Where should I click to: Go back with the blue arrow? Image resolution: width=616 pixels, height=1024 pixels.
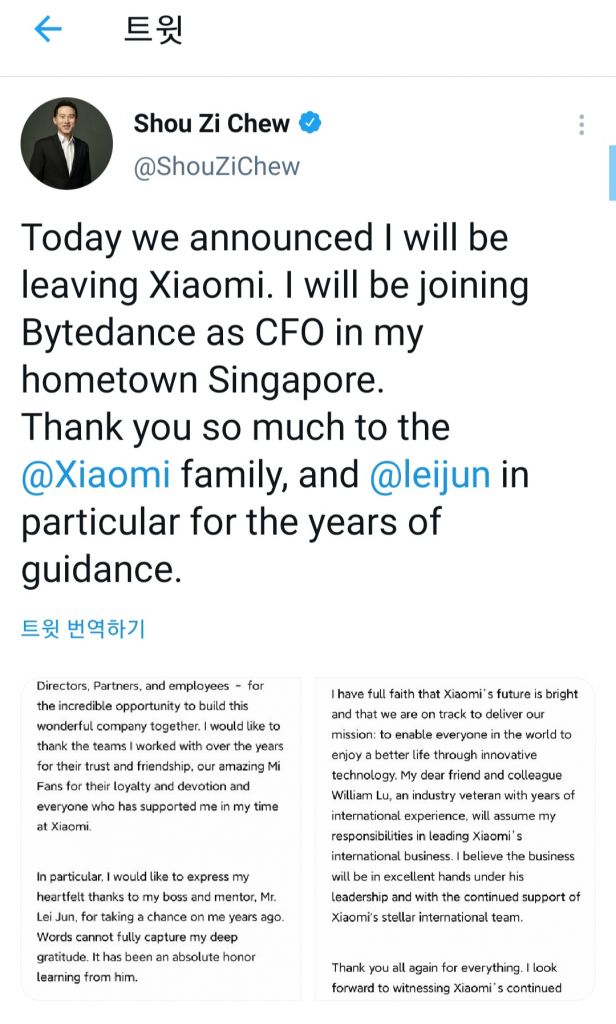click(x=47, y=30)
